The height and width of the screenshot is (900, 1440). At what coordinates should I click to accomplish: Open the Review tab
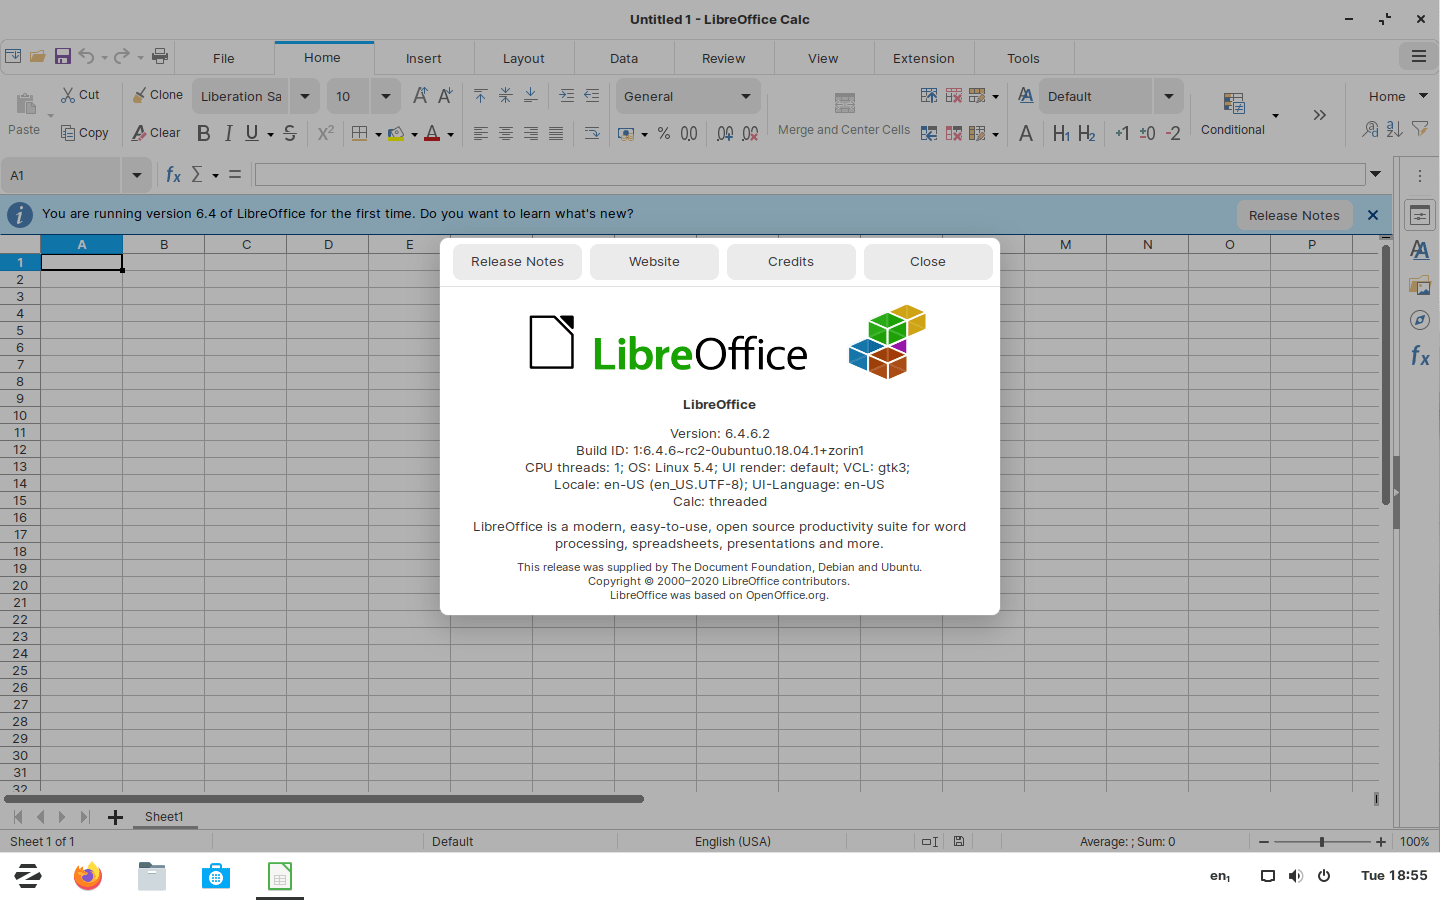[724, 58]
